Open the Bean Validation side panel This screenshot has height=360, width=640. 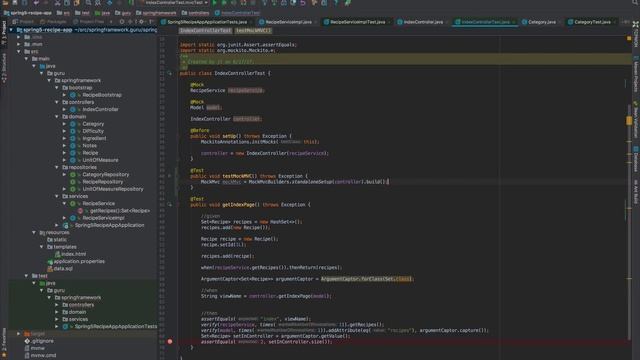(636, 120)
